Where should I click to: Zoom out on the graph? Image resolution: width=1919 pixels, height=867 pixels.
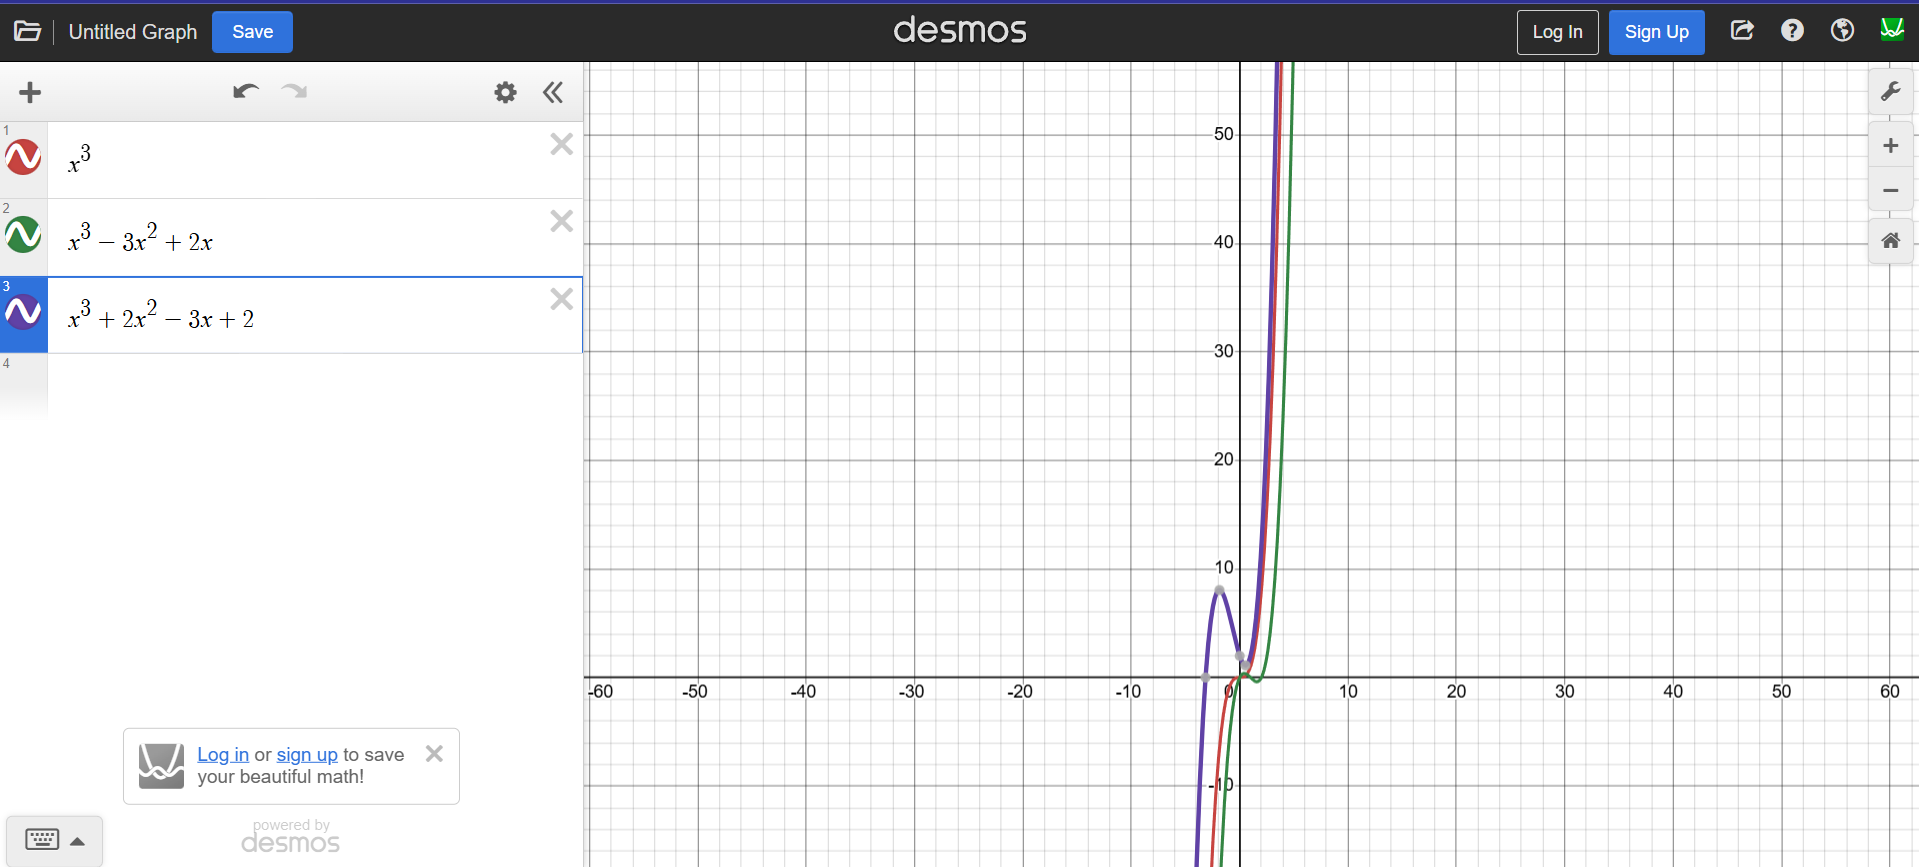click(x=1890, y=190)
